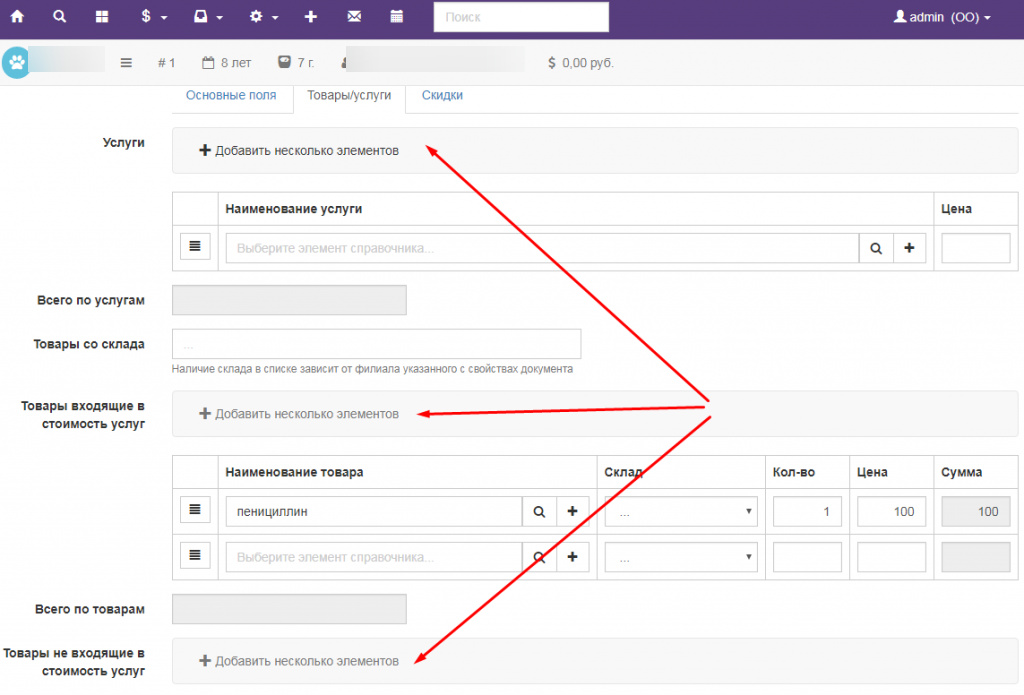This screenshot has height=695, width=1024.
Task: Click plus icon in empty product row
Action: point(573,557)
